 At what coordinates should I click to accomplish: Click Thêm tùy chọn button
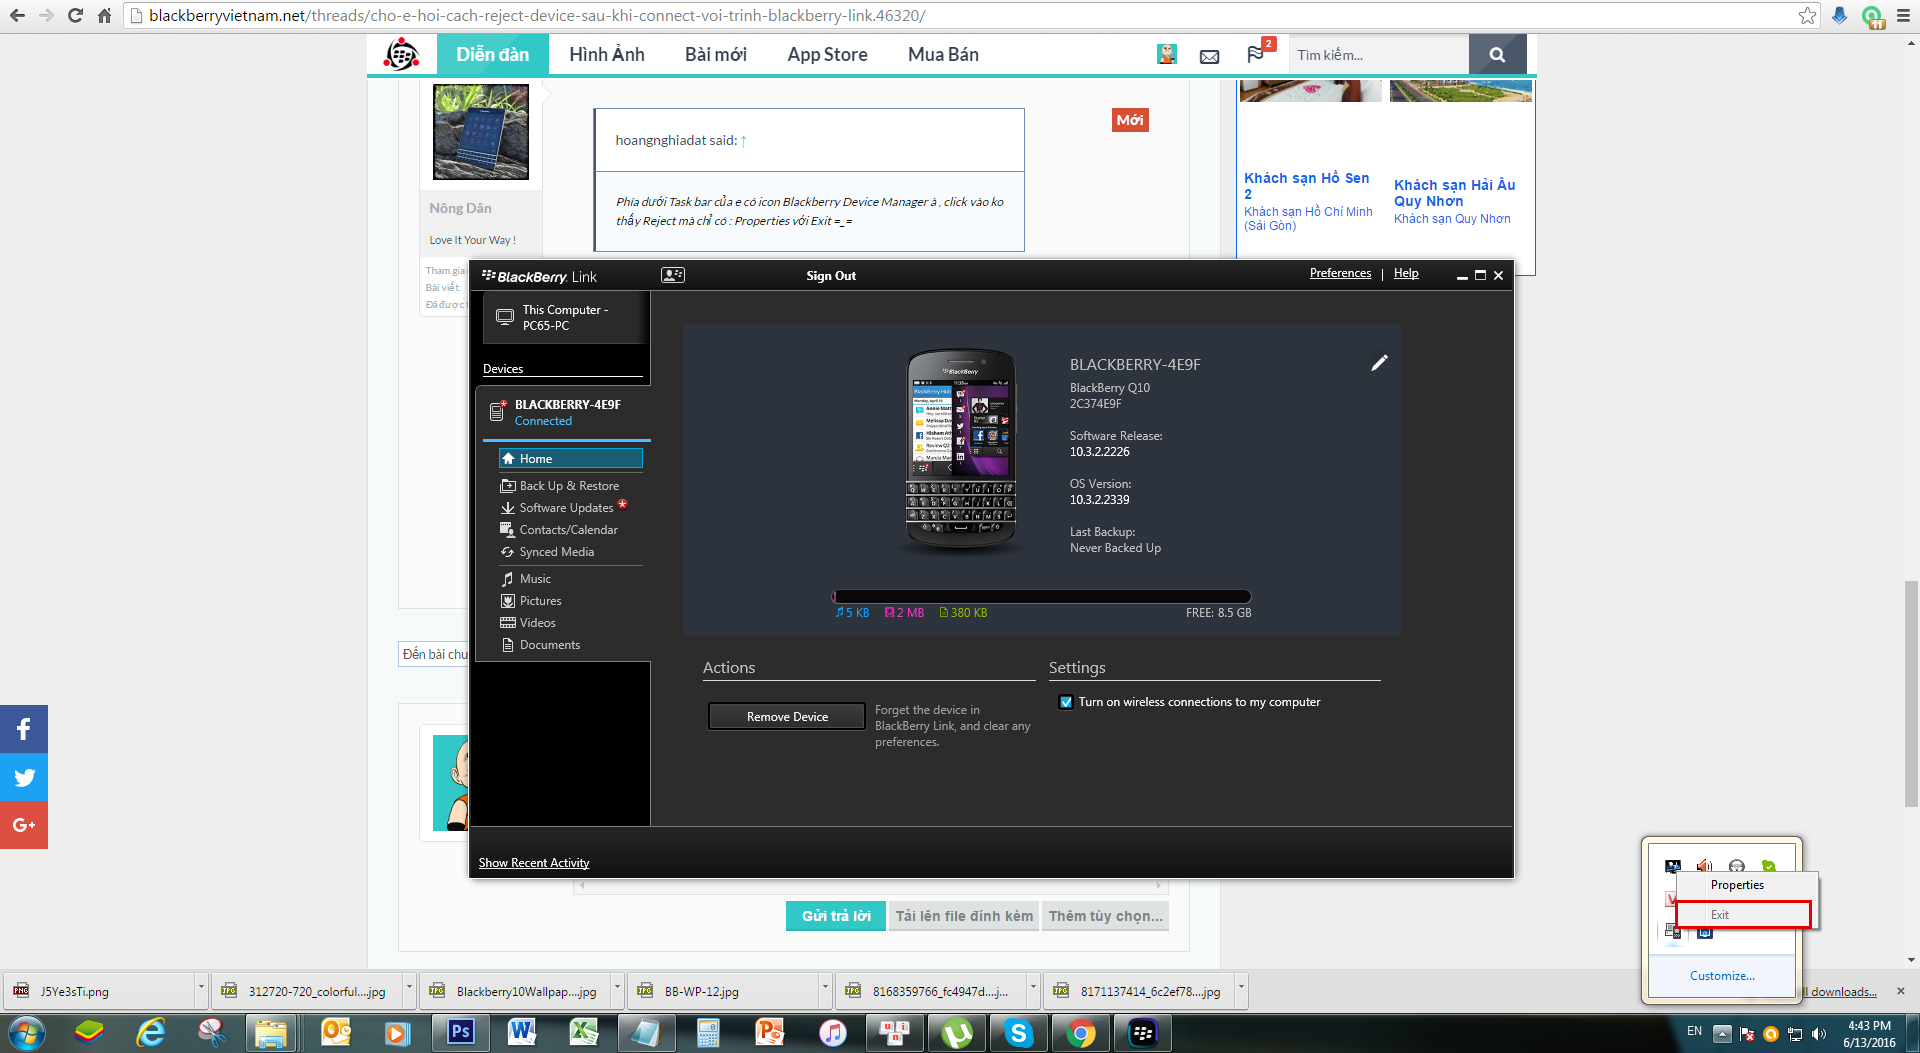(x=1105, y=916)
